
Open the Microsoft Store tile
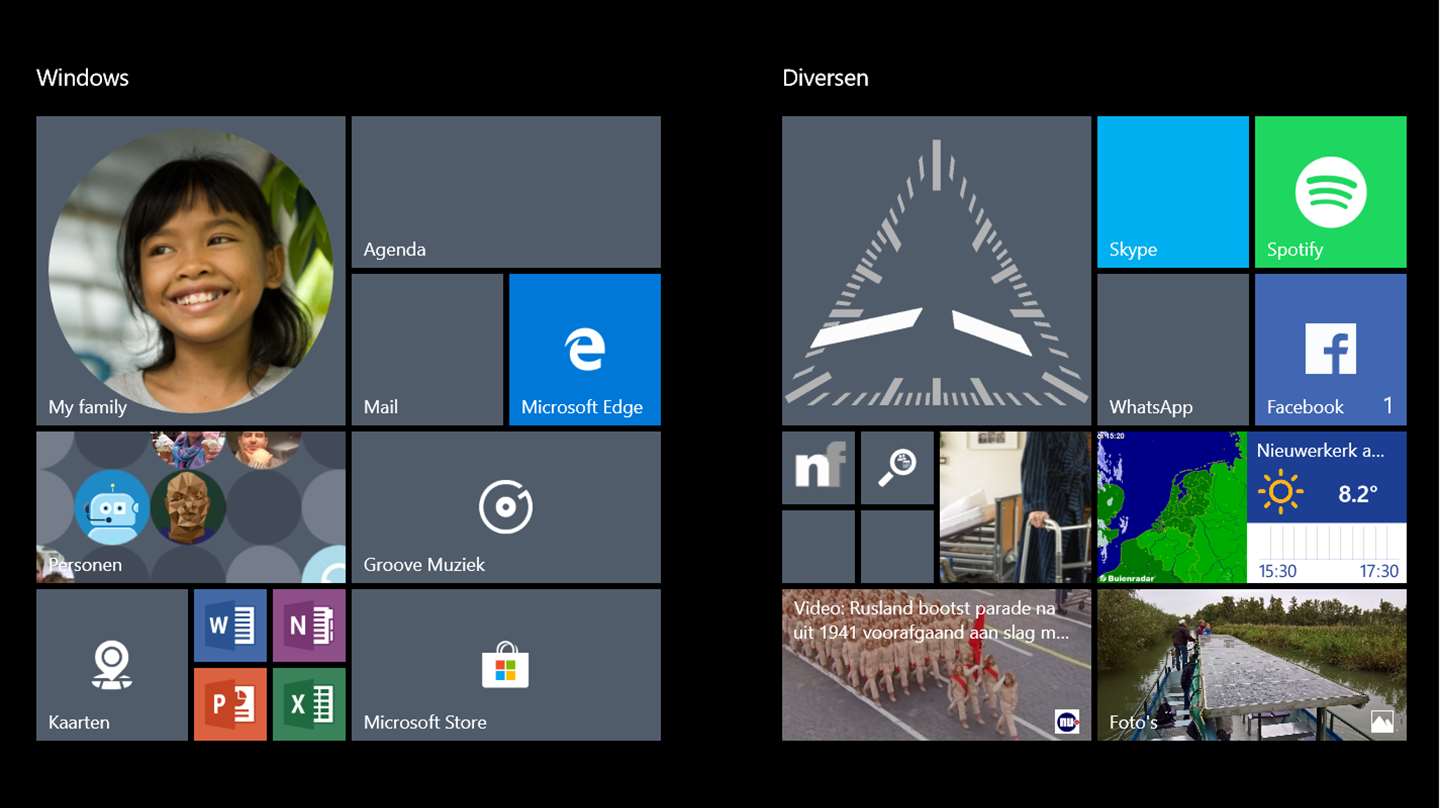coord(506,665)
